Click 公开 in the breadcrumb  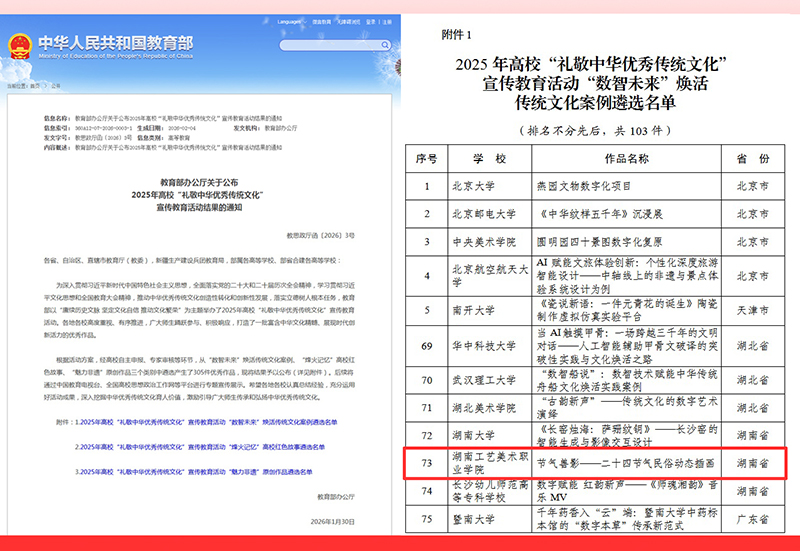click(x=56, y=87)
